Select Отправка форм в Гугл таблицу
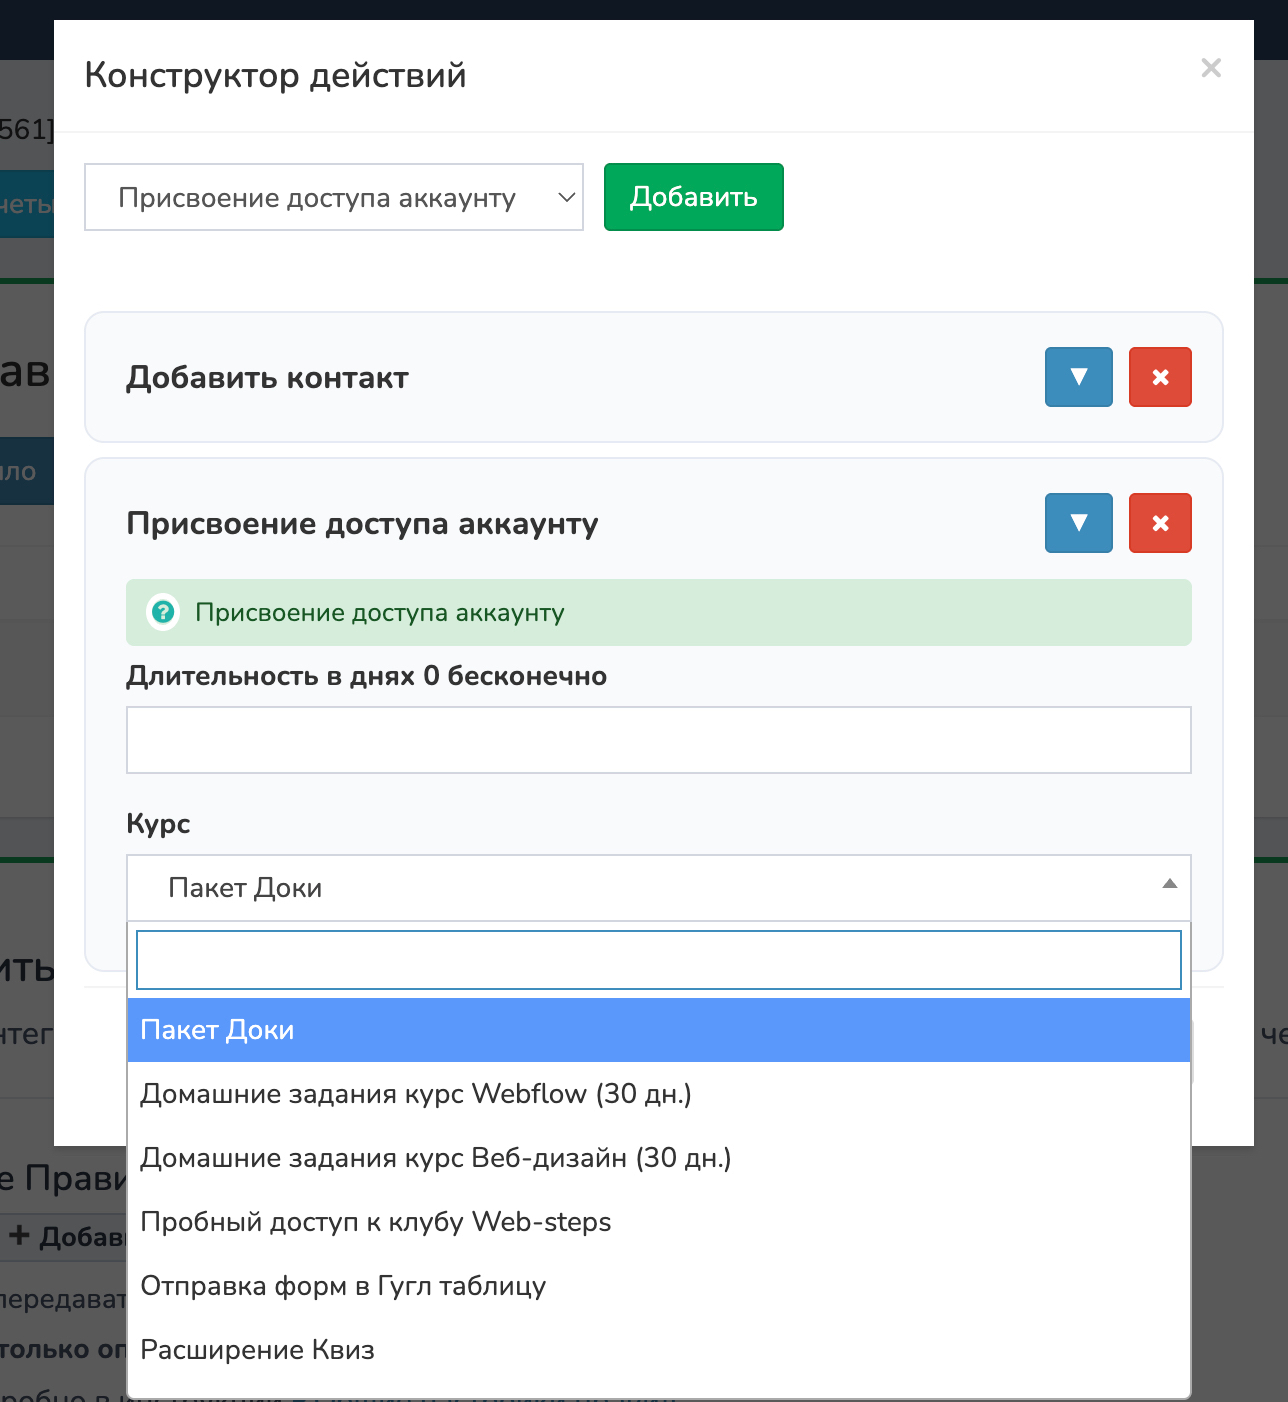Image resolution: width=1288 pixels, height=1402 pixels. coord(343,1286)
